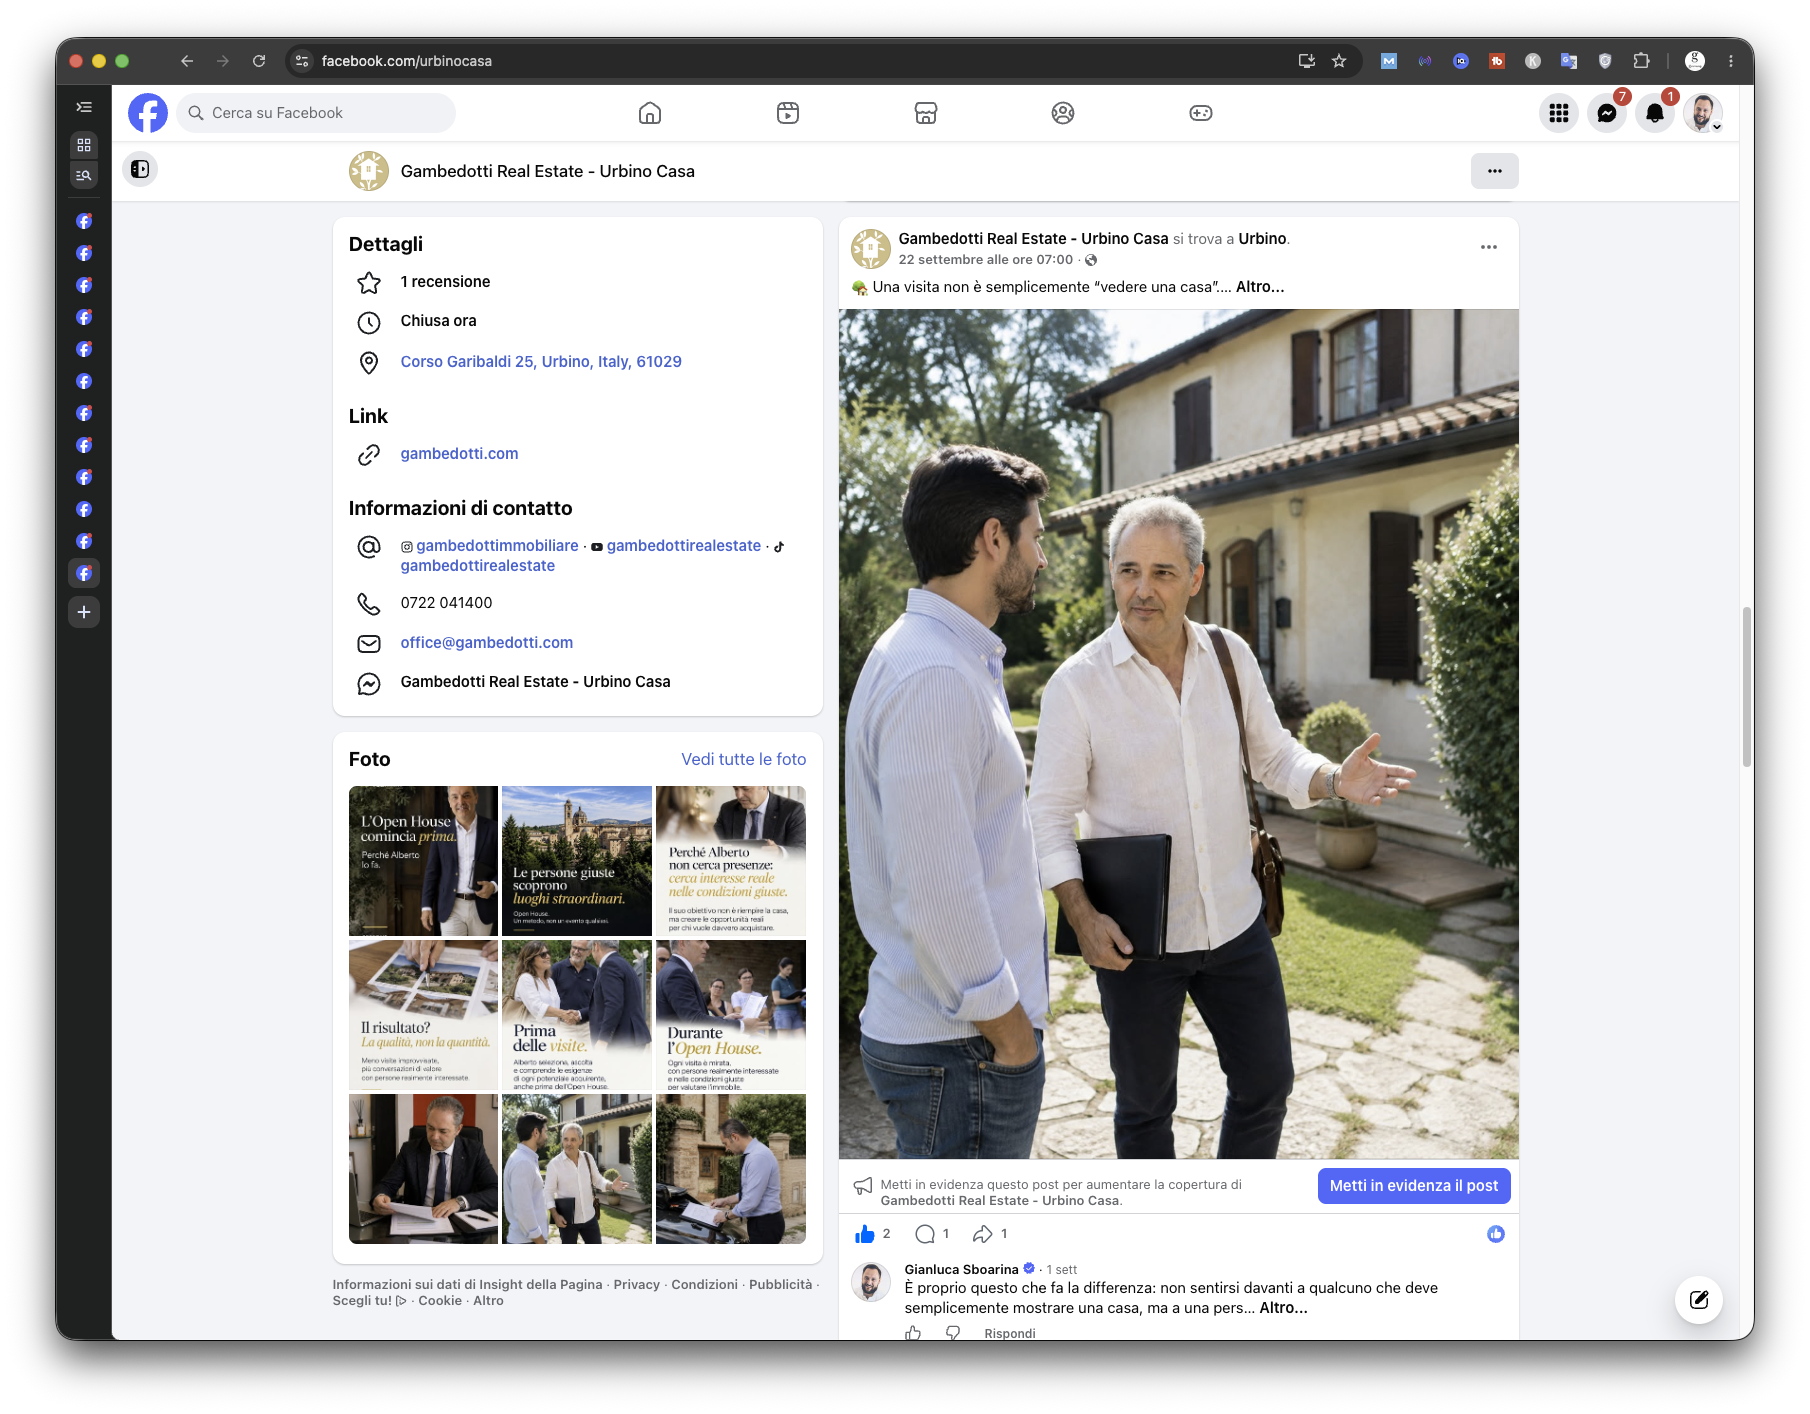This screenshot has width=1810, height=1414.
Task: Open the Gaming controller icon
Action: coord(1201,113)
